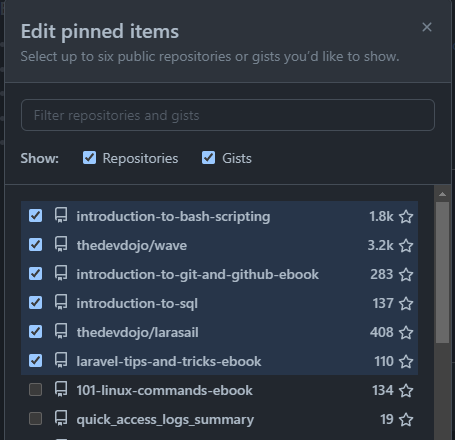The width and height of the screenshot is (455, 440).
Task: Click the 137 star count
Action: tap(383, 304)
